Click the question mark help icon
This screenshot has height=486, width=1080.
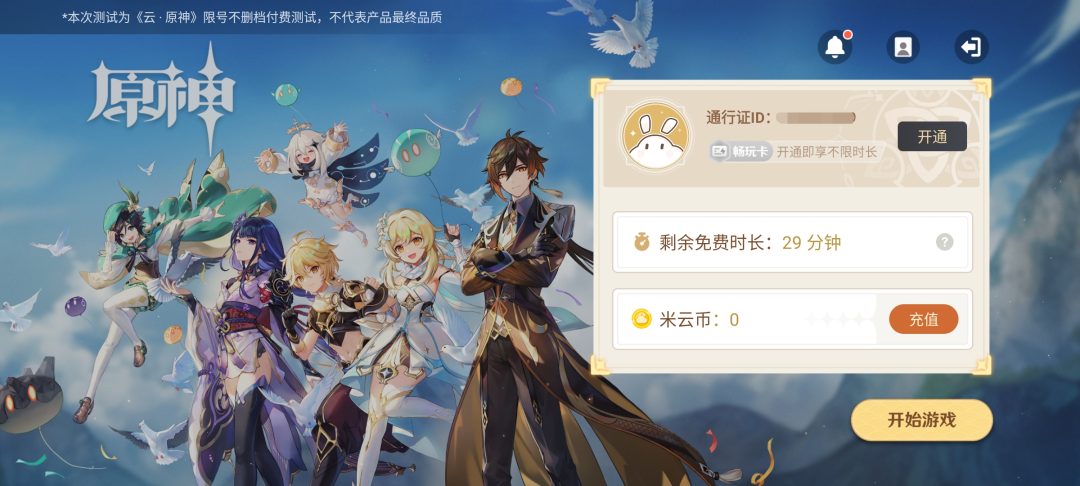tap(944, 242)
